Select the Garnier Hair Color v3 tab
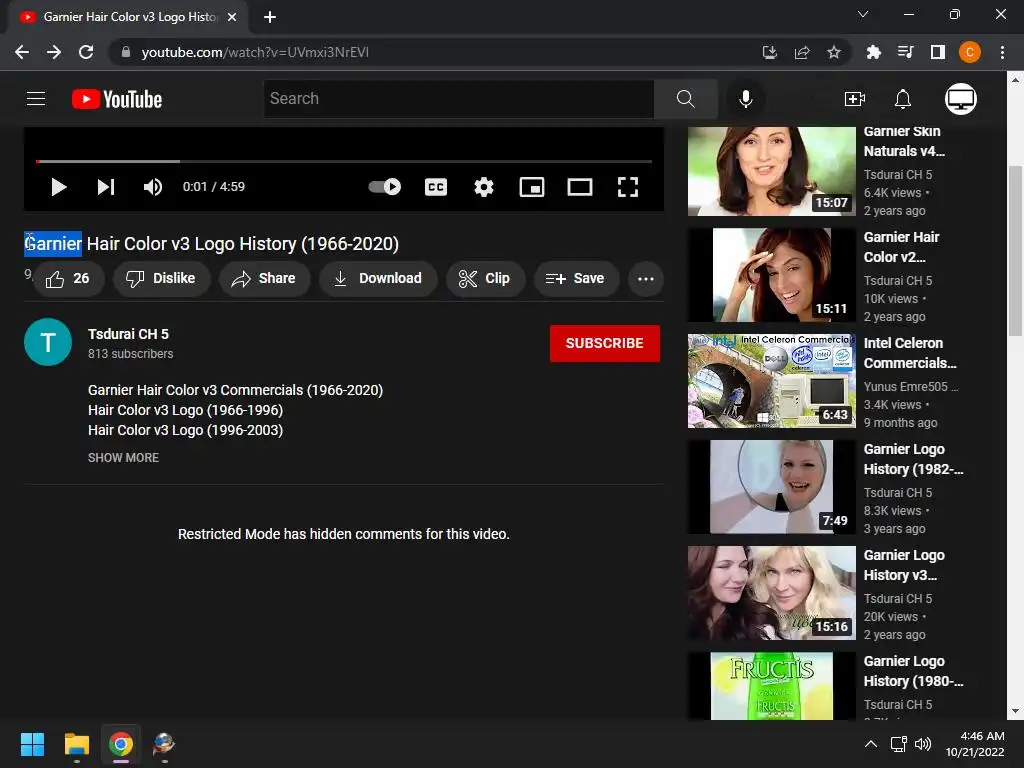This screenshot has width=1024, height=768. point(128,17)
